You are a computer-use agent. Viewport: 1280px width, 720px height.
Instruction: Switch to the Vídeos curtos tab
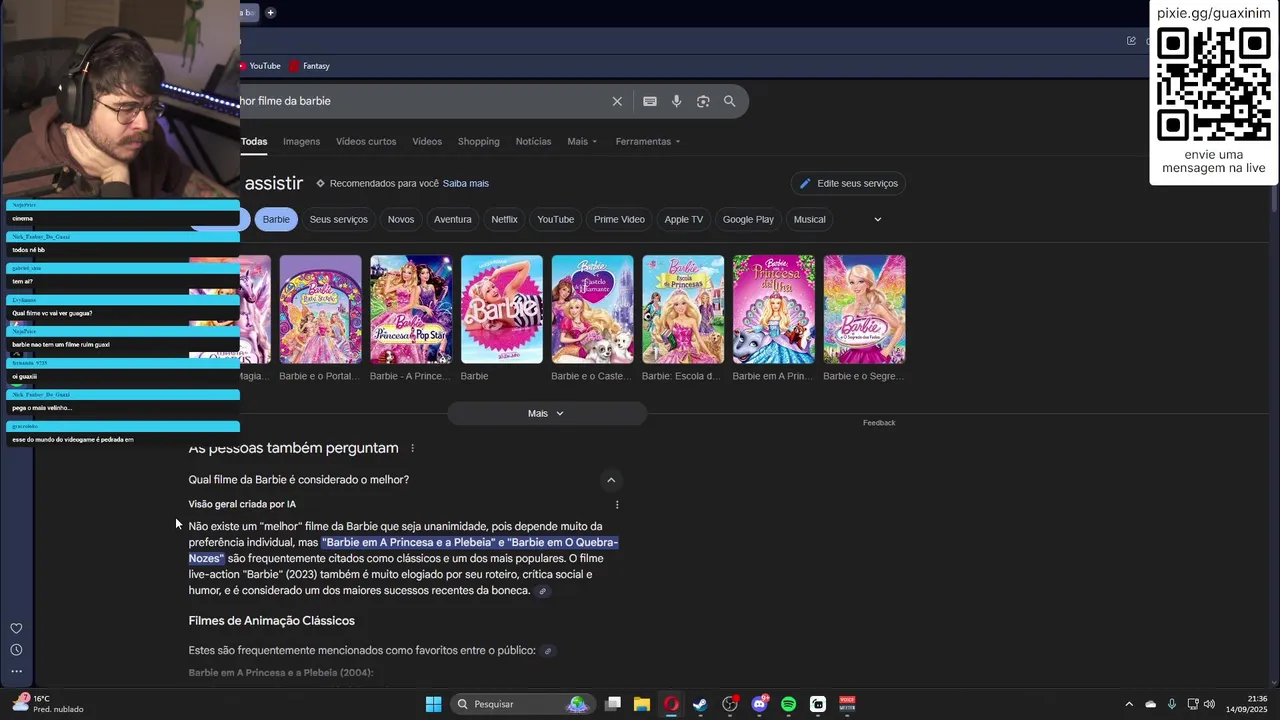(366, 142)
